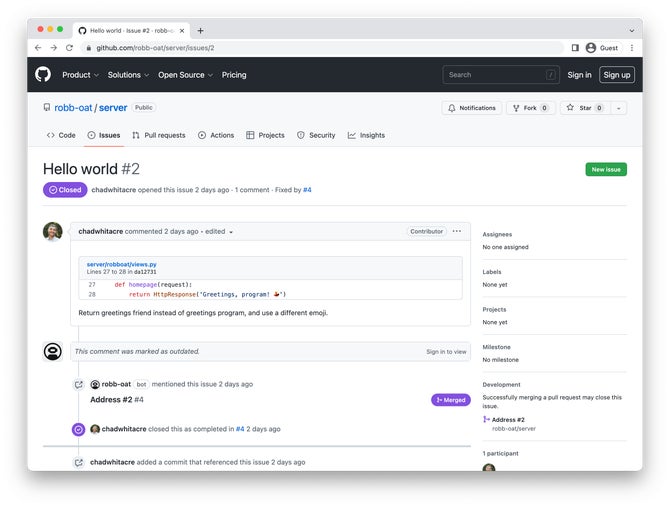Focus the GitHub search box
This screenshot has height=507, width=670.
coord(501,75)
